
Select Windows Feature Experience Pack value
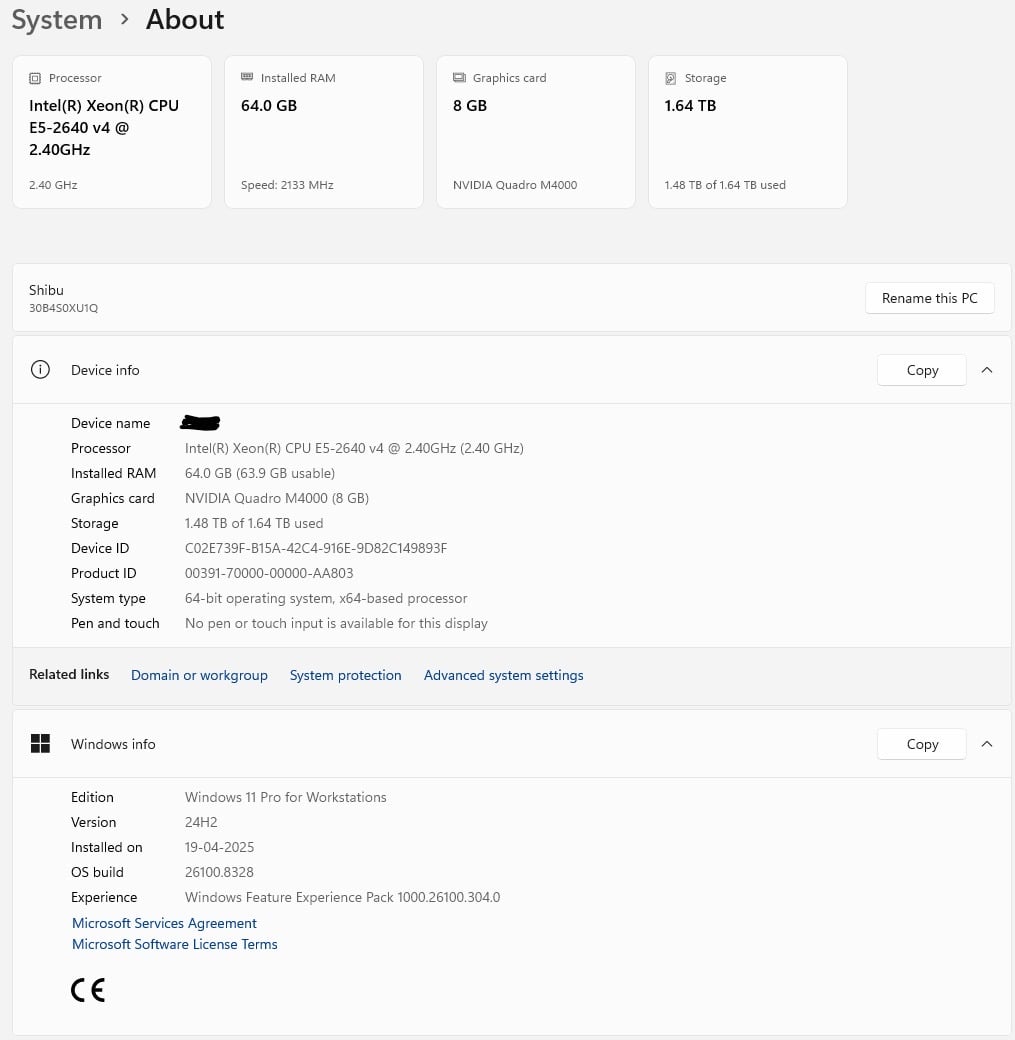(x=342, y=897)
